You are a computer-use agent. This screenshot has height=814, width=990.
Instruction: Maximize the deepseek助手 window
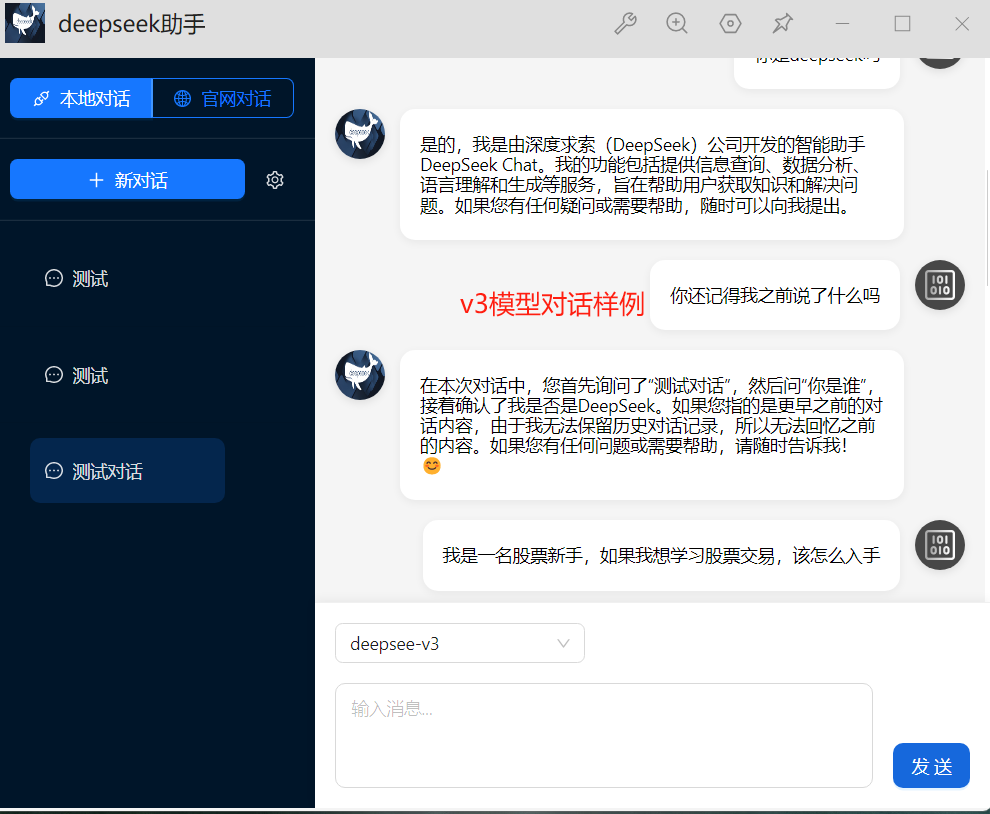(x=902, y=24)
